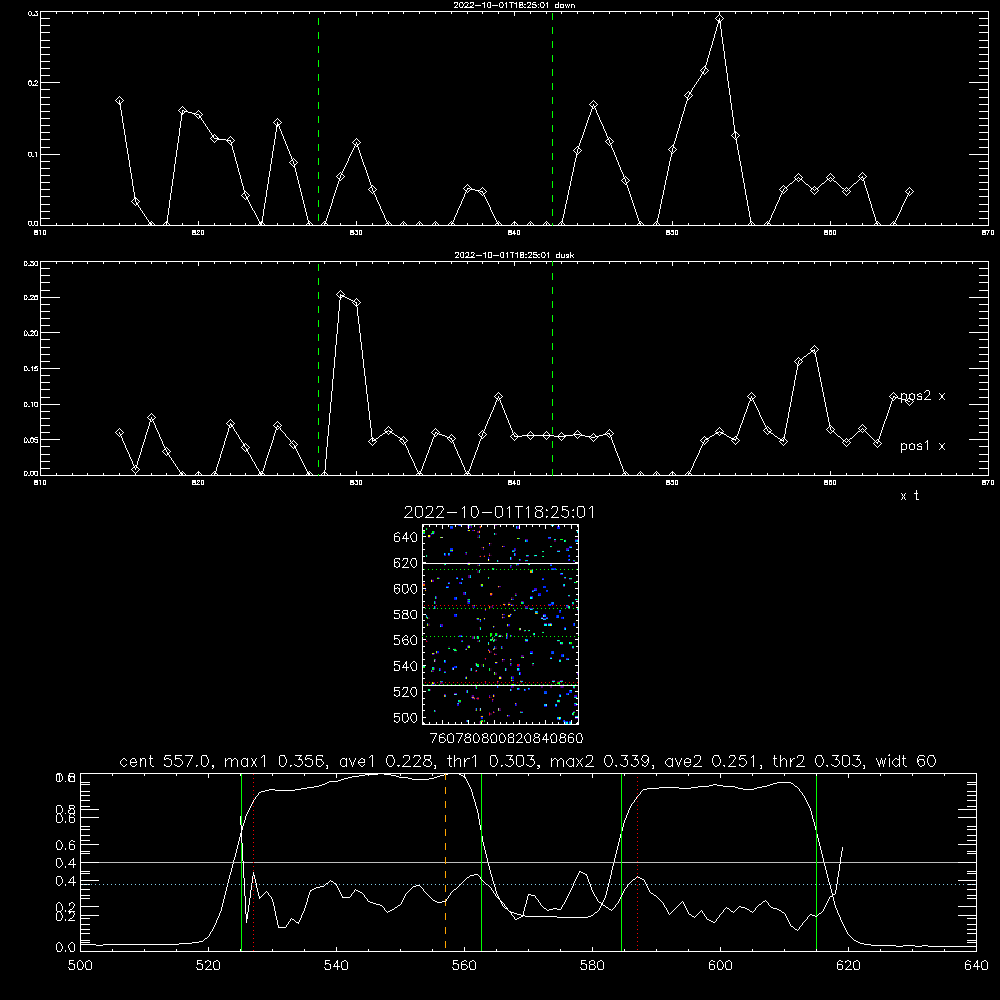Click the 500 label on the image panel y-axis
The height and width of the screenshot is (1000, 1000).
[406, 718]
